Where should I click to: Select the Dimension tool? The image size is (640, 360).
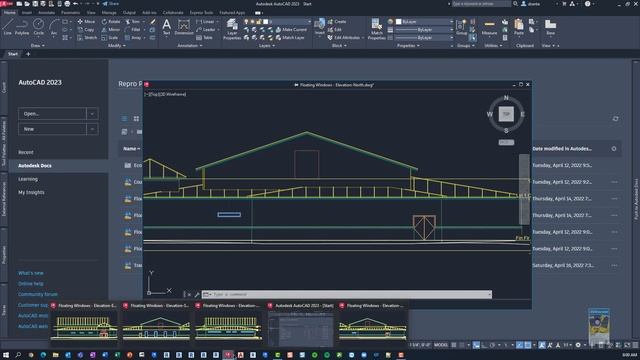pyautogui.click(x=184, y=28)
